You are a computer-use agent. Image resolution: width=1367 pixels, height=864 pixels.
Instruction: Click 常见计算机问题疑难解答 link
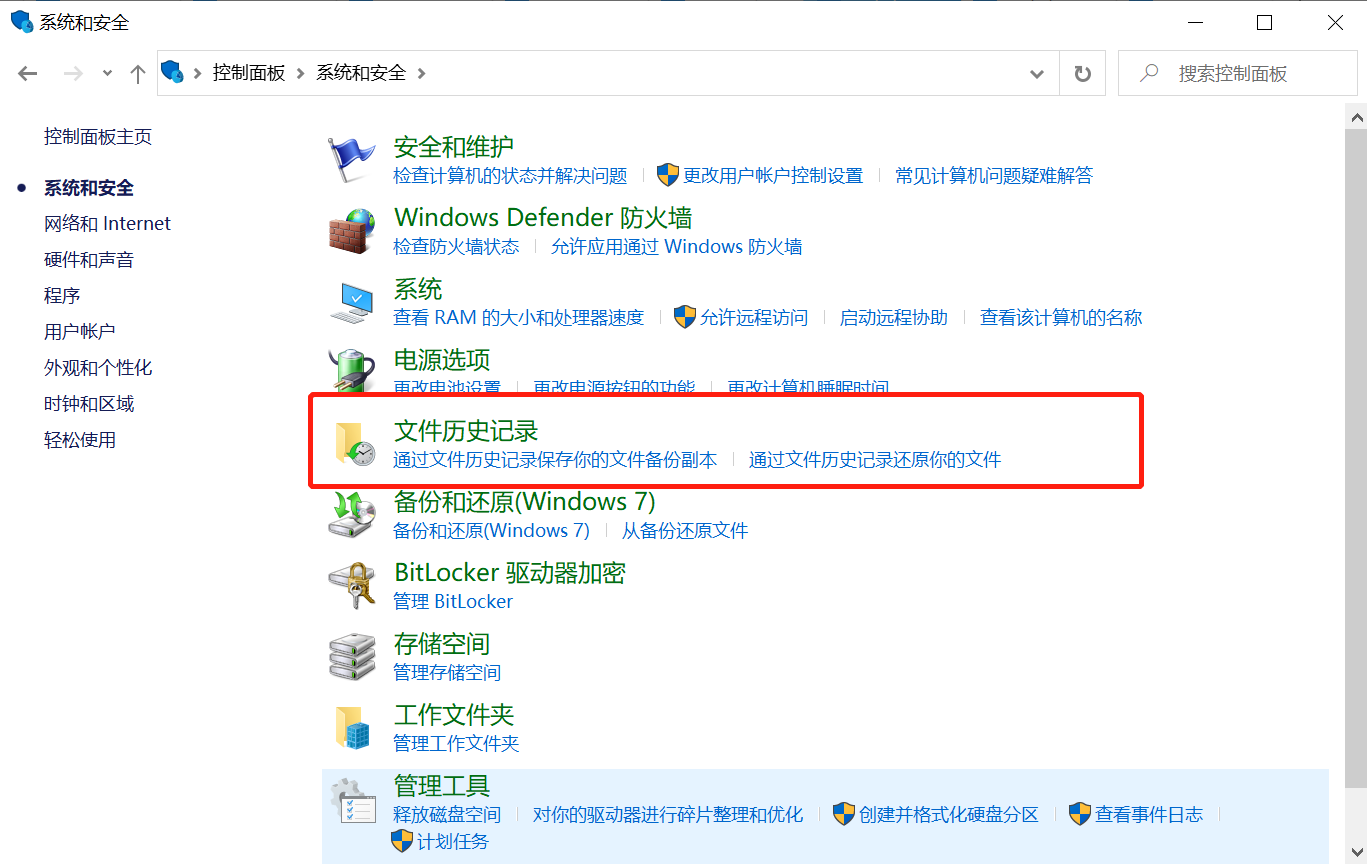994,175
